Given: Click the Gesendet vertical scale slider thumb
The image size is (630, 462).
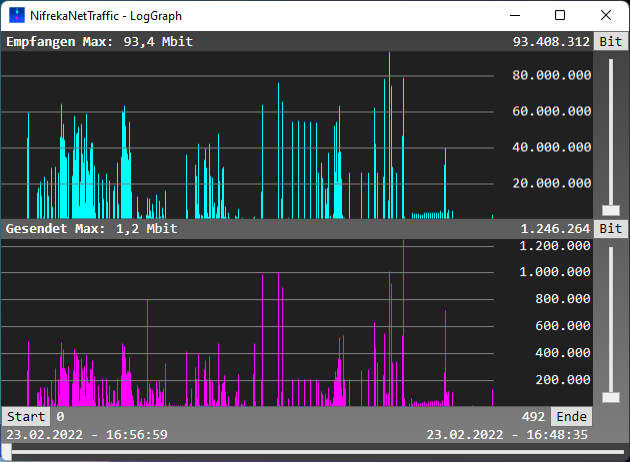Looking at the screenshot, I should pyautogui.click(x=611, y=397).
